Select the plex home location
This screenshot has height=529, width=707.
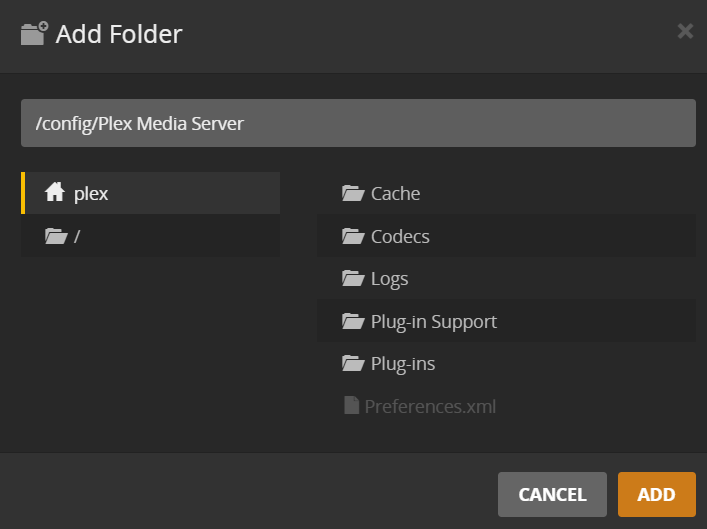151,193
